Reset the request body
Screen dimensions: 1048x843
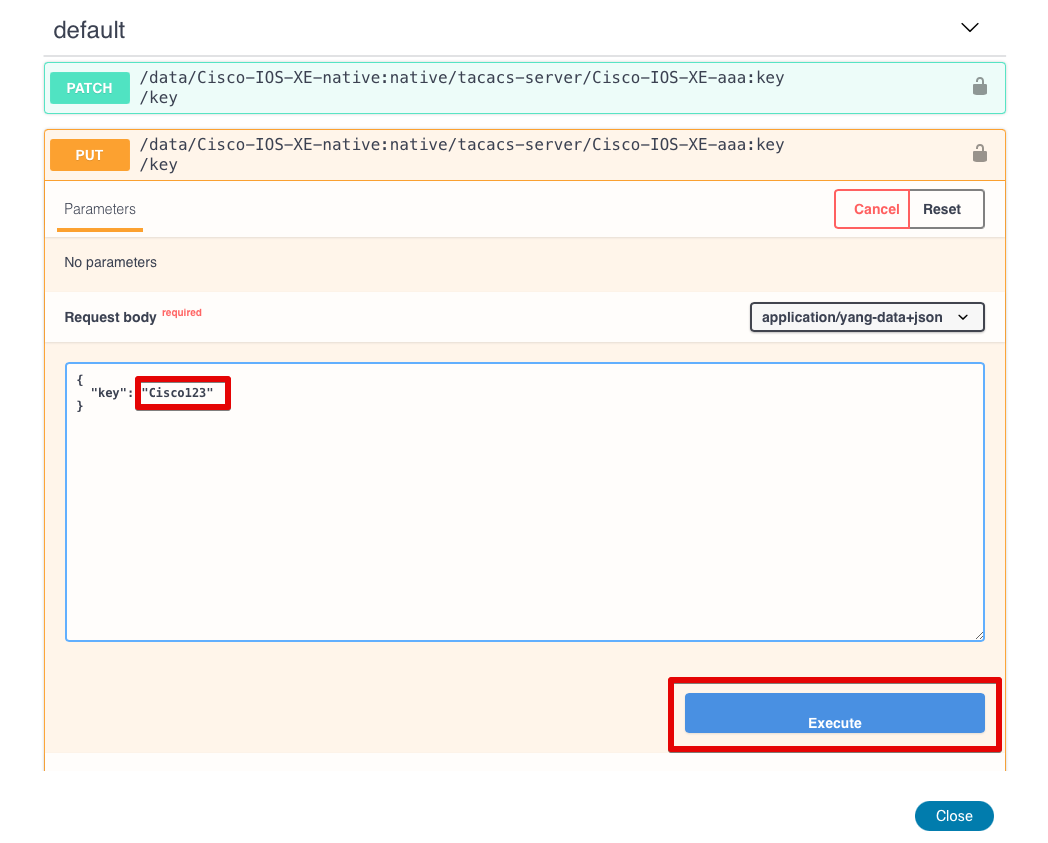point(941,209)
